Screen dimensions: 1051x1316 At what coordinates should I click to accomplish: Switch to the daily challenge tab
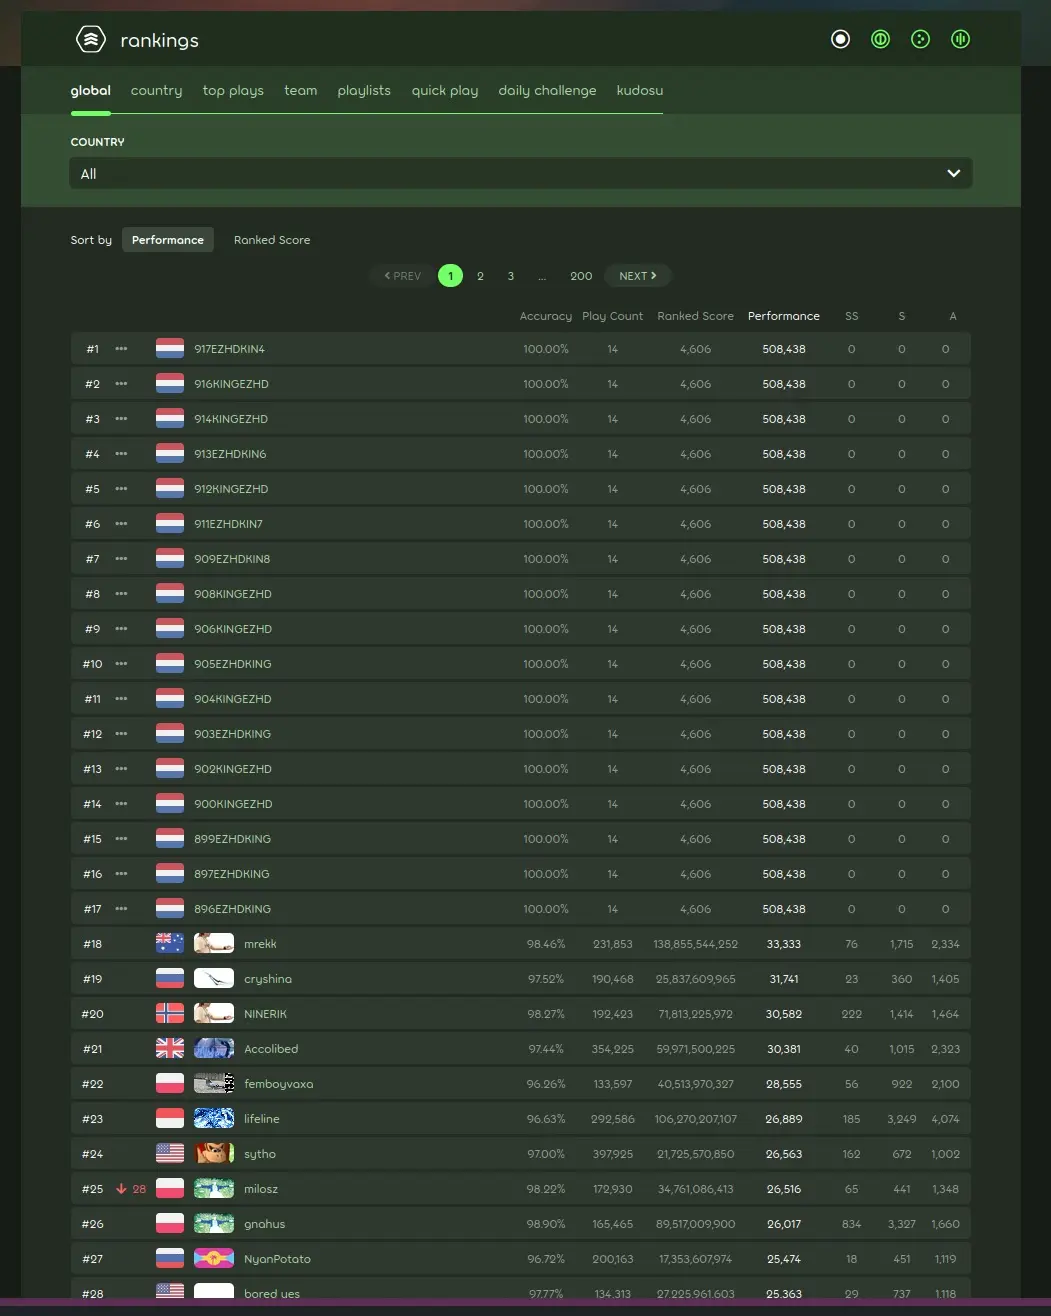pyautogui.click(x=547, y=91)
